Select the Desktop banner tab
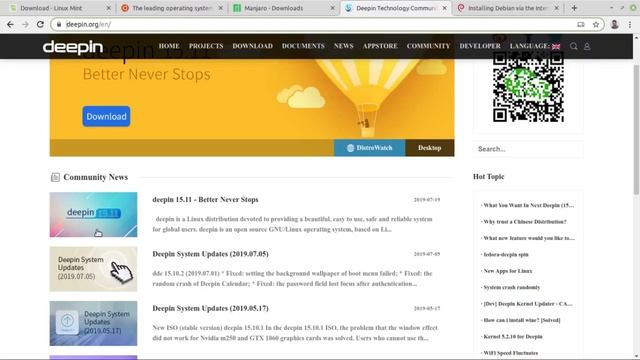Viewport: 640px width, 360px height. coord(429,148)
